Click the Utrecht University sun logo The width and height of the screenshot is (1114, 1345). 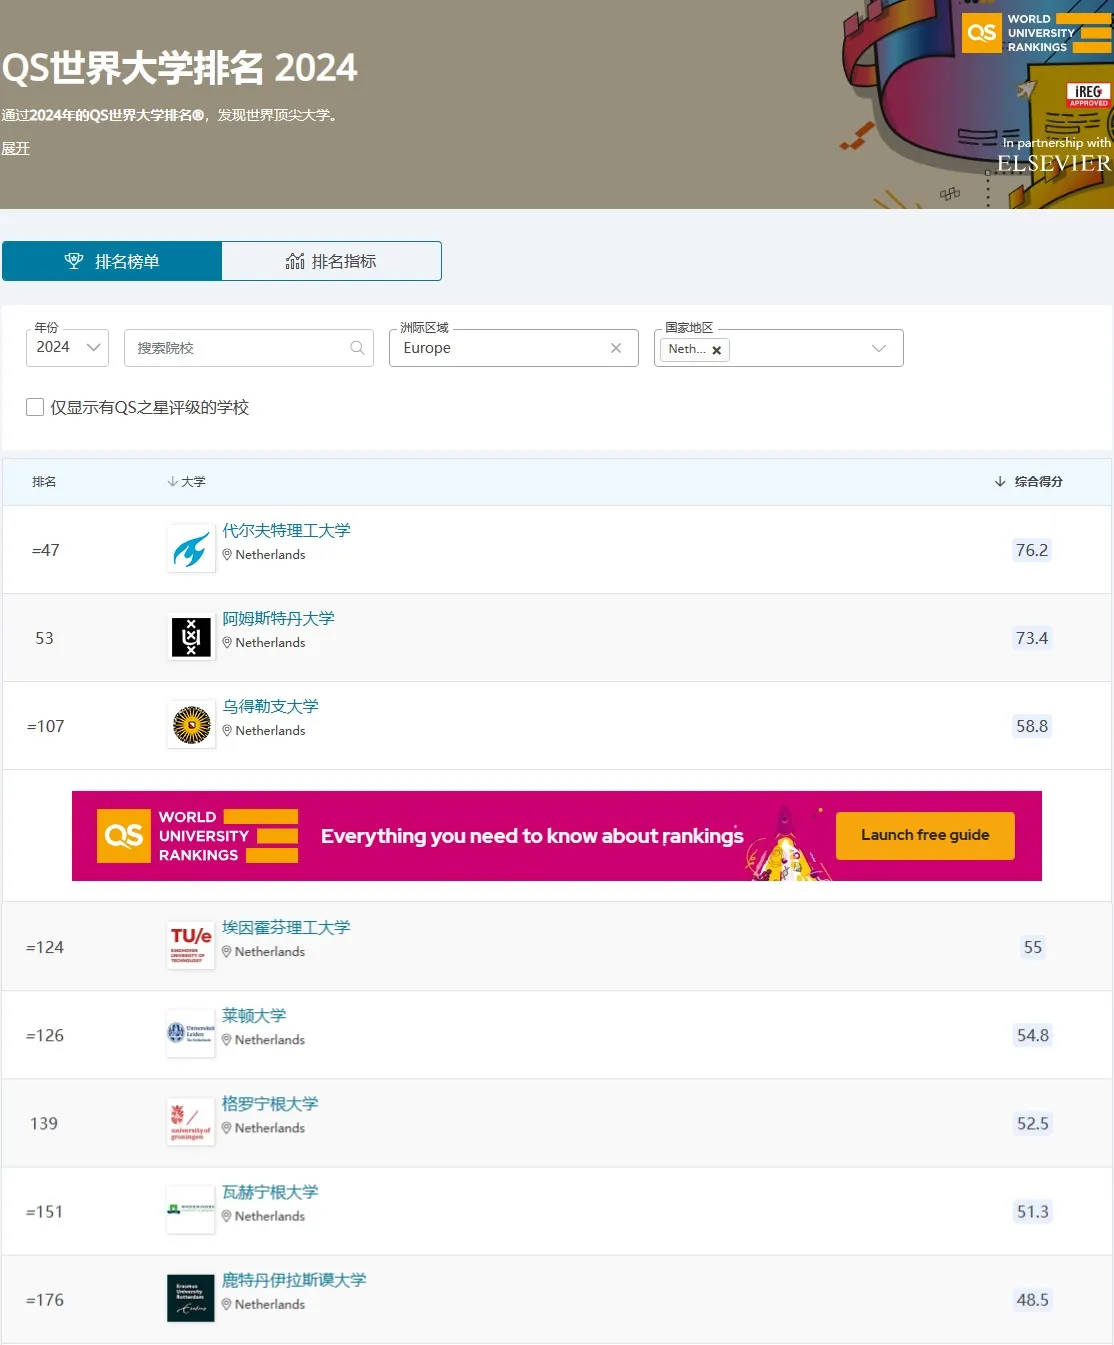pyautogui.click(x=191, y=725)
